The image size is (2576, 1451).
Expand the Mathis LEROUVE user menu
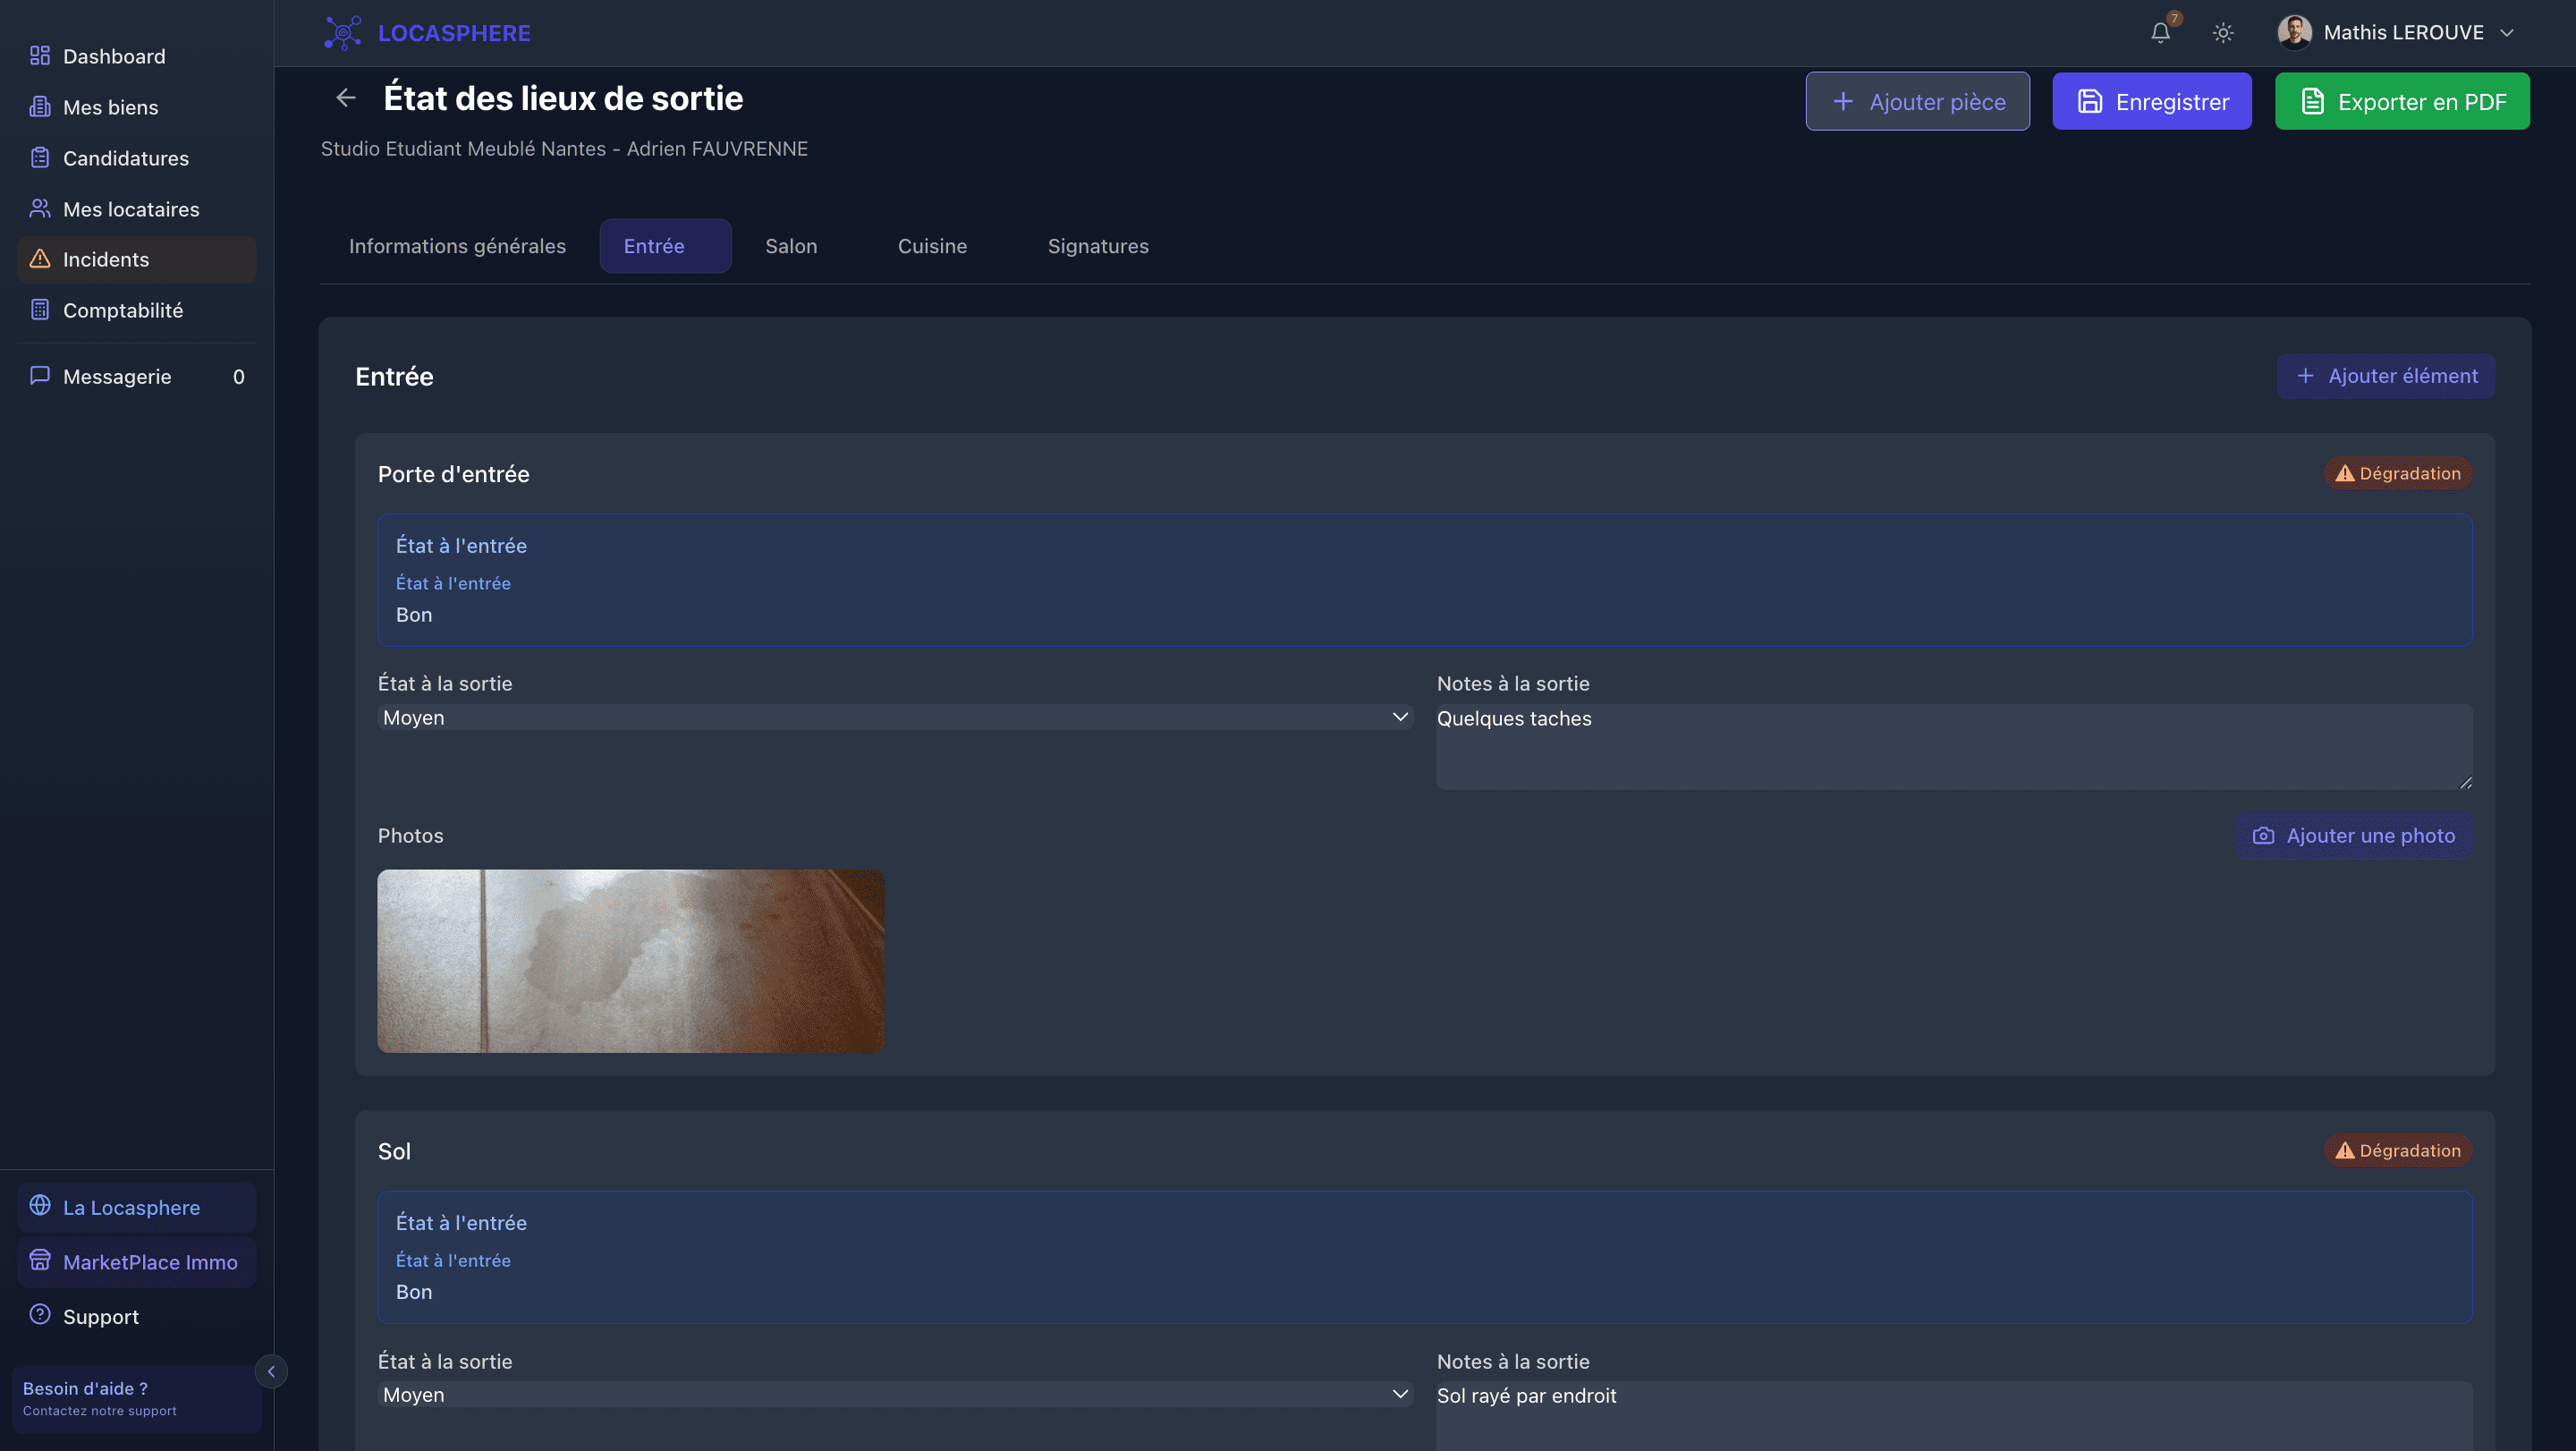tap(2402, 33)
